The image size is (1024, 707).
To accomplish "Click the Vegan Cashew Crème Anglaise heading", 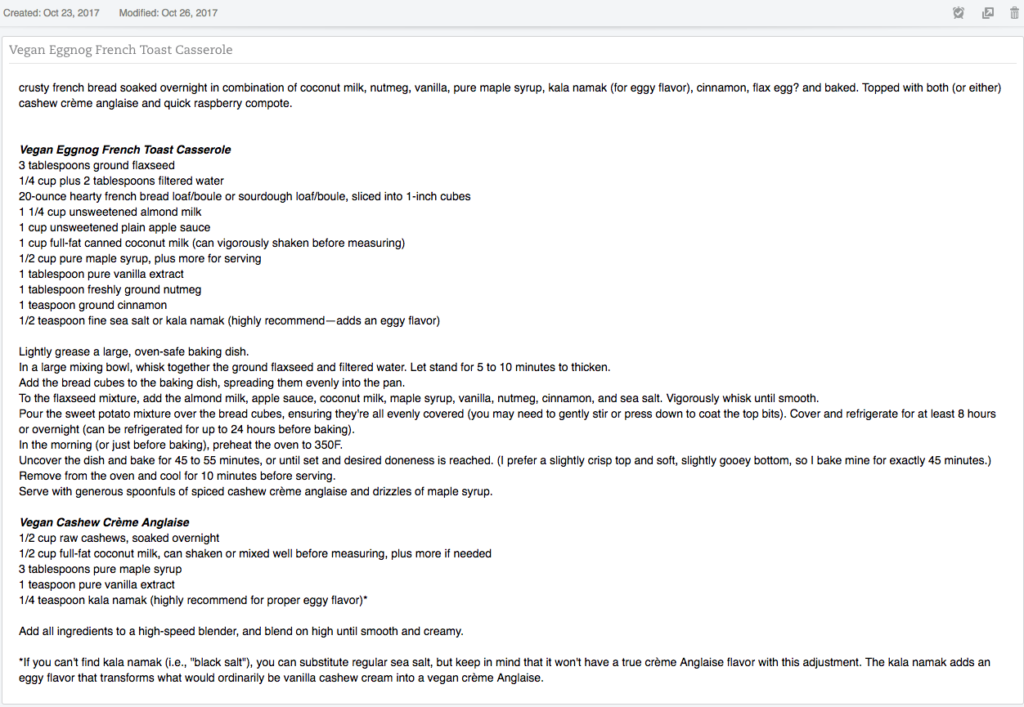I will point(105,523).
